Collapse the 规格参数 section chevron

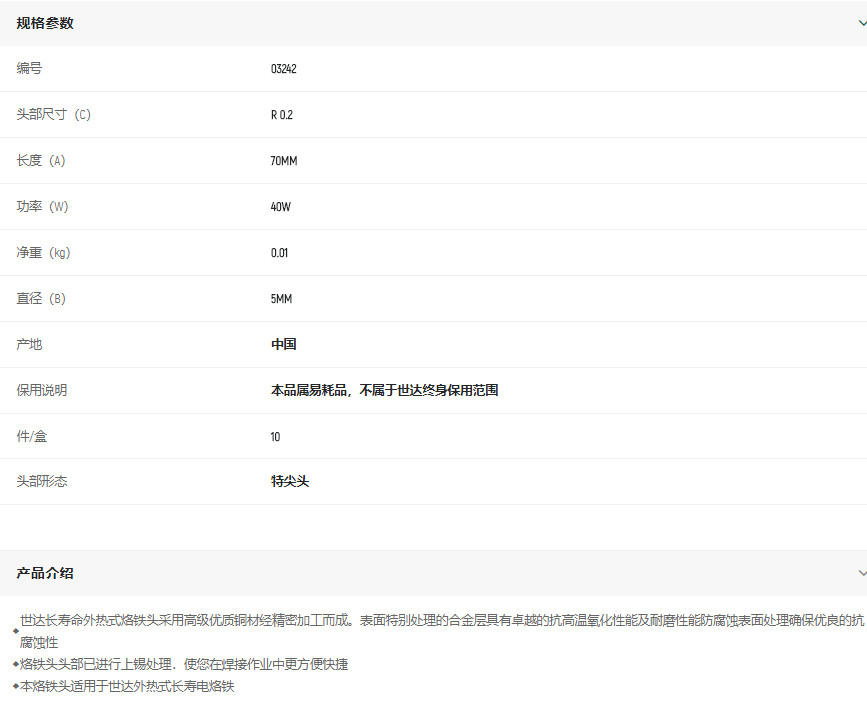tap(861, 23)
